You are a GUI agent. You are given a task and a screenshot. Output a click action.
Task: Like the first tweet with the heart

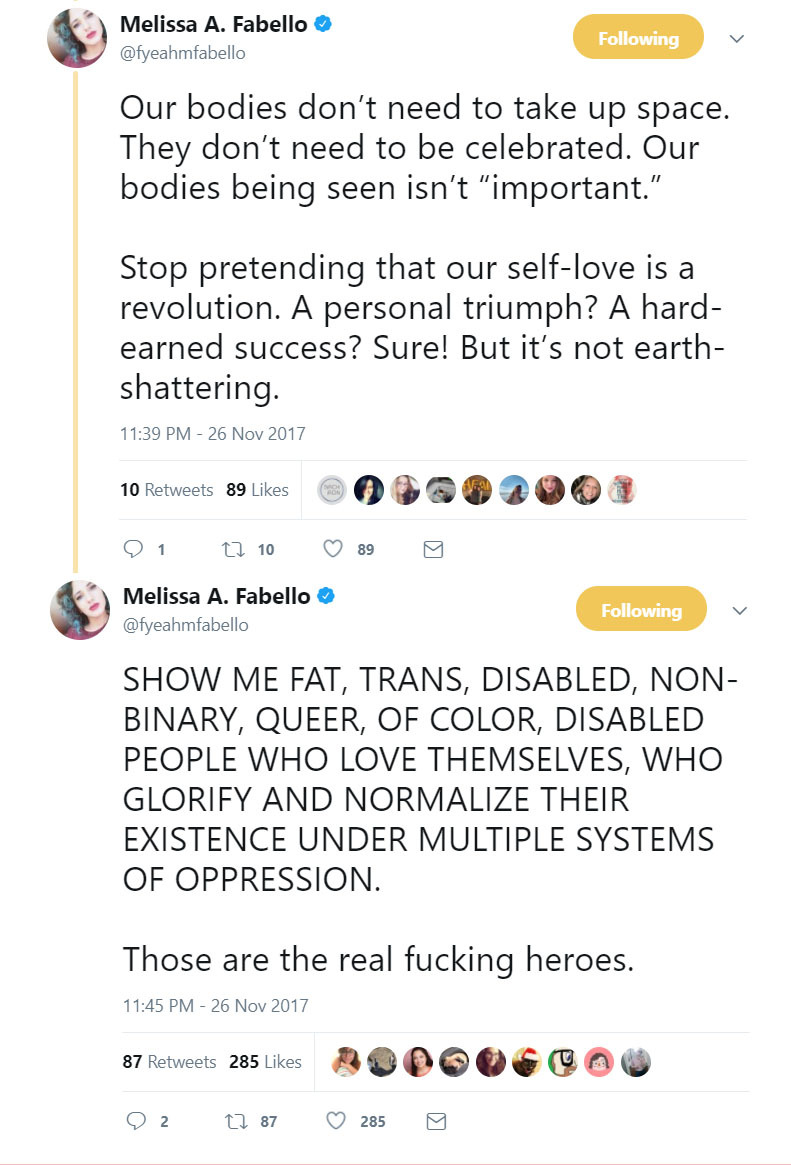pyautogui.click(x=334, y=549)
